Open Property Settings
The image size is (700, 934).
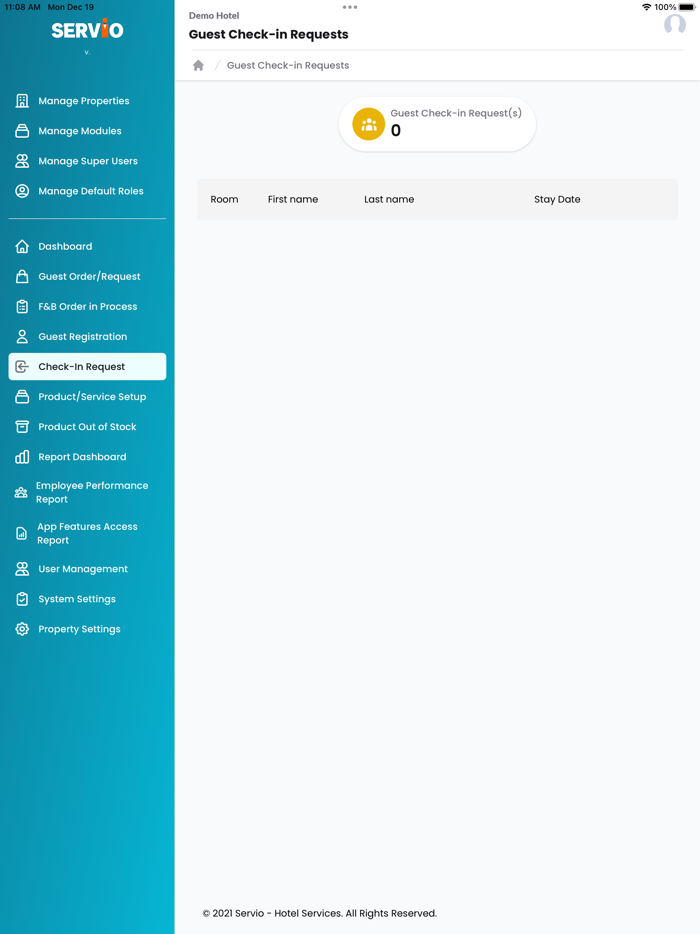pos(87,629)
